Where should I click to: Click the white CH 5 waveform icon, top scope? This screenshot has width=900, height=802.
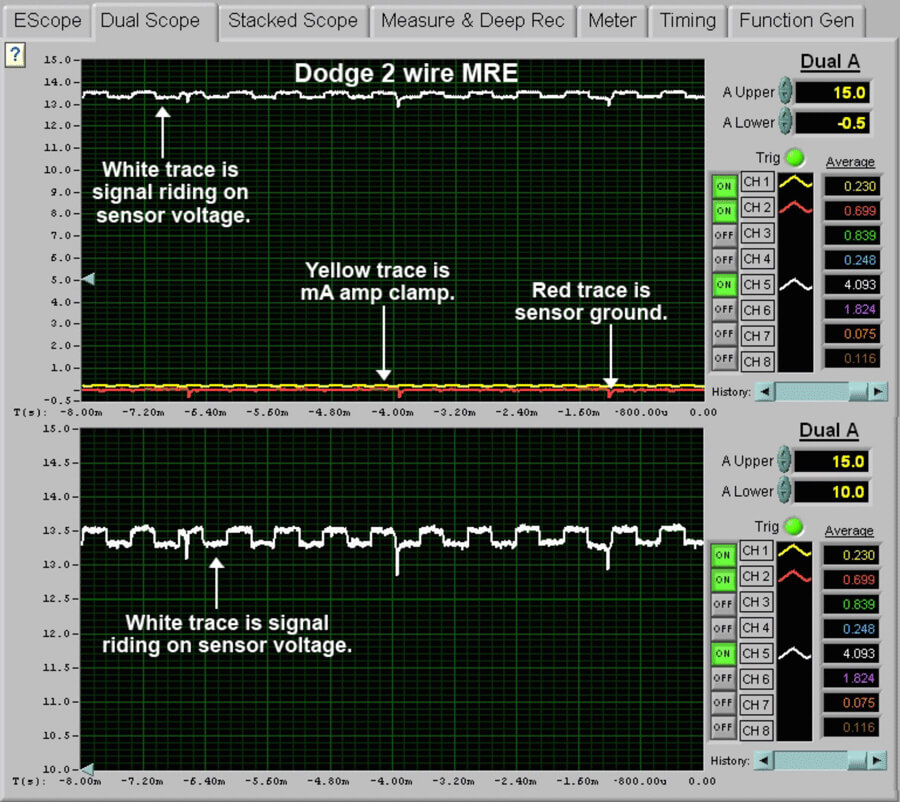click(x=796, y=284)
